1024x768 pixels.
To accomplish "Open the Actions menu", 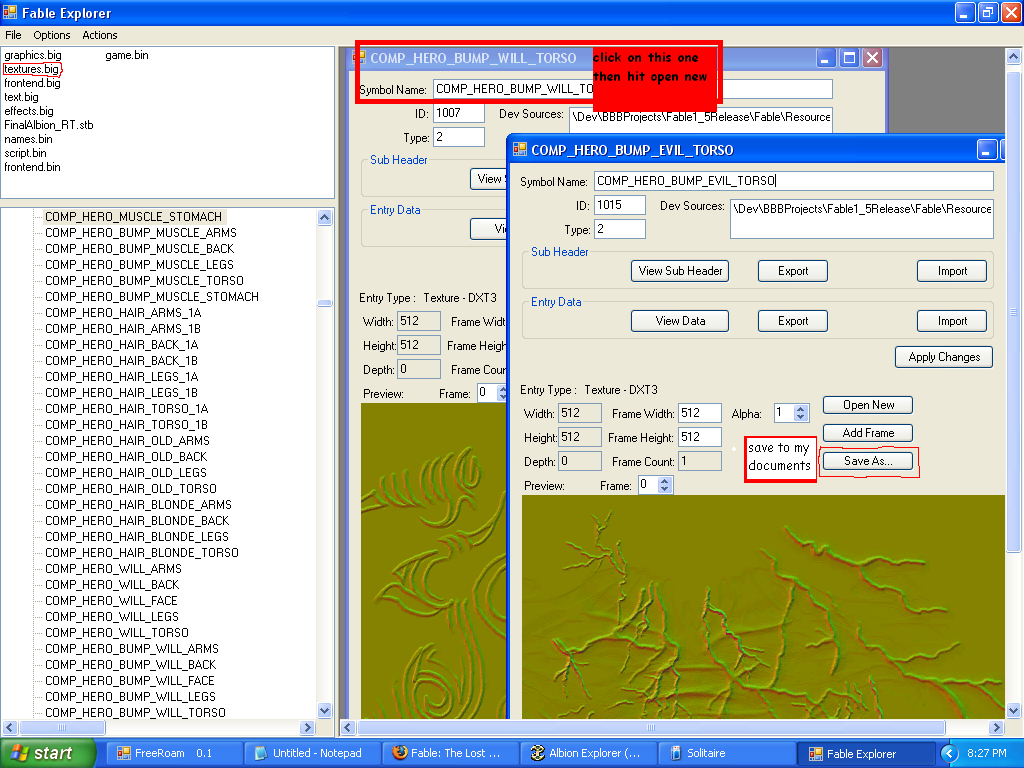I will [100, 35].
